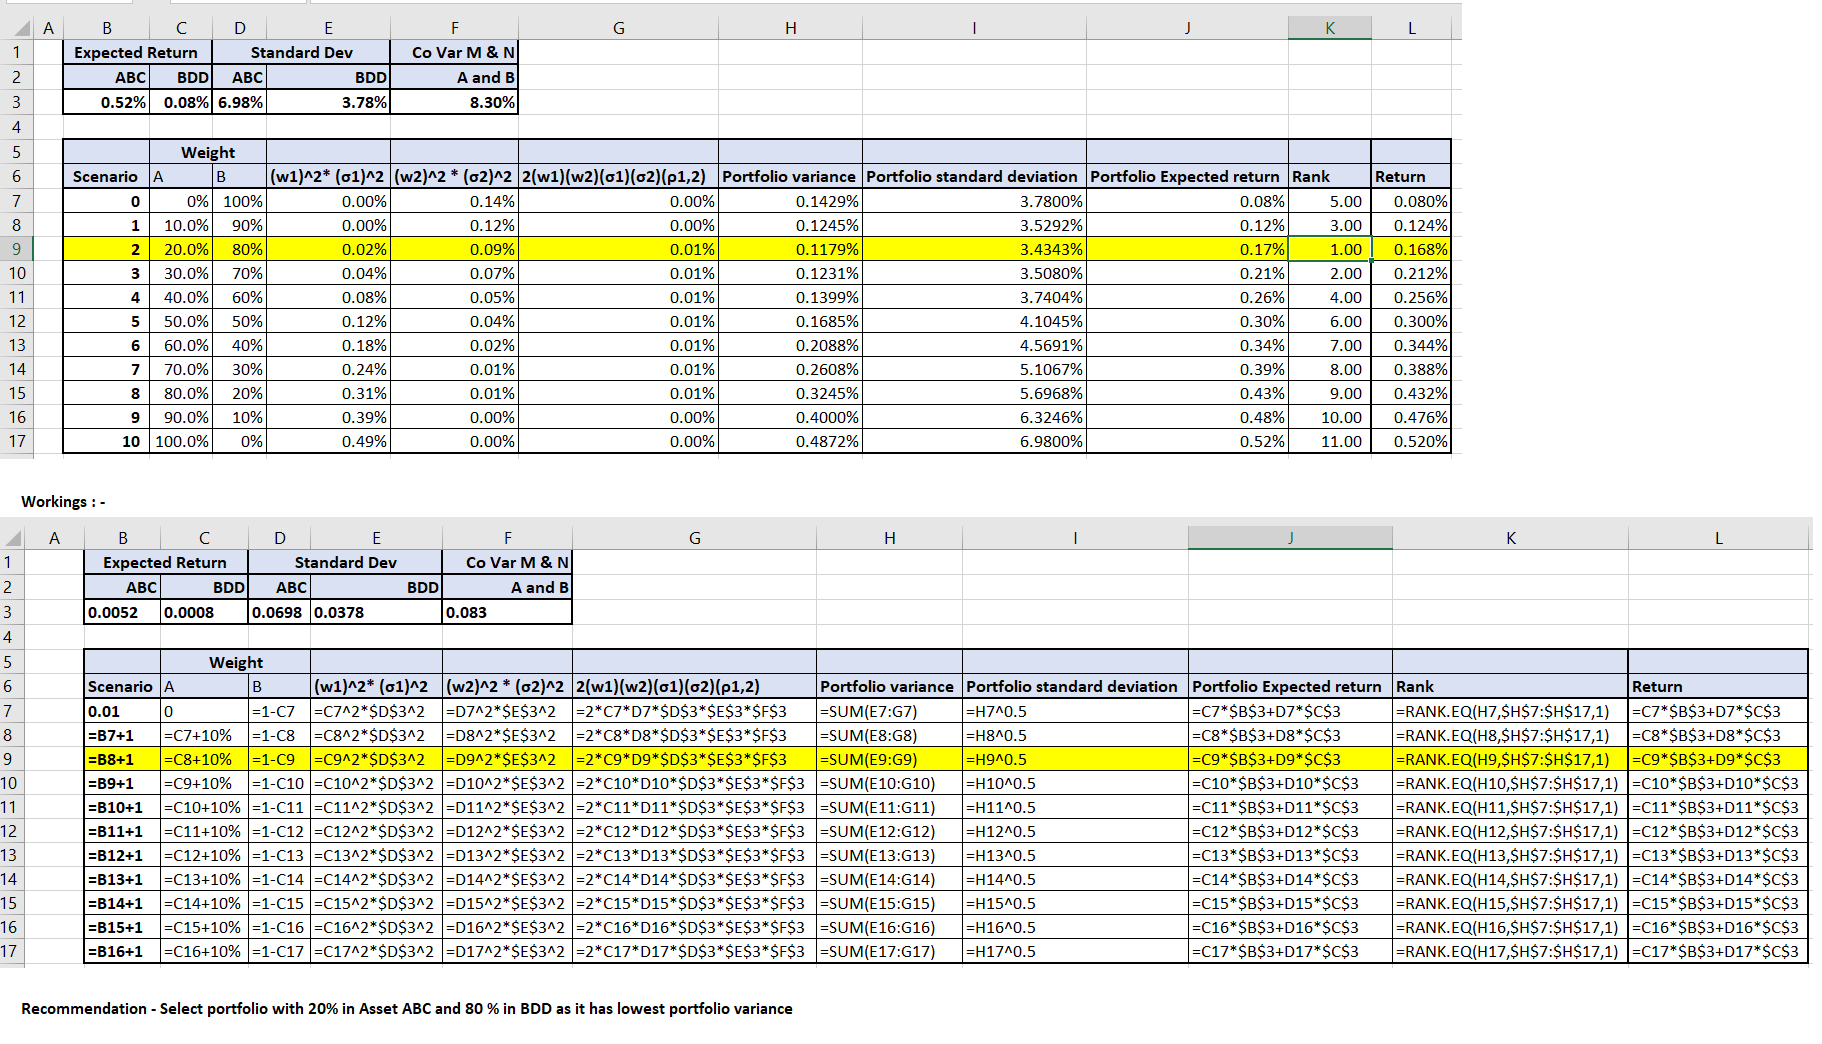Image resolution: width=1822 pixels, height=1044 pixels.
Task: Select the top 'Scenario' header cell
Action: pos(106,176)
